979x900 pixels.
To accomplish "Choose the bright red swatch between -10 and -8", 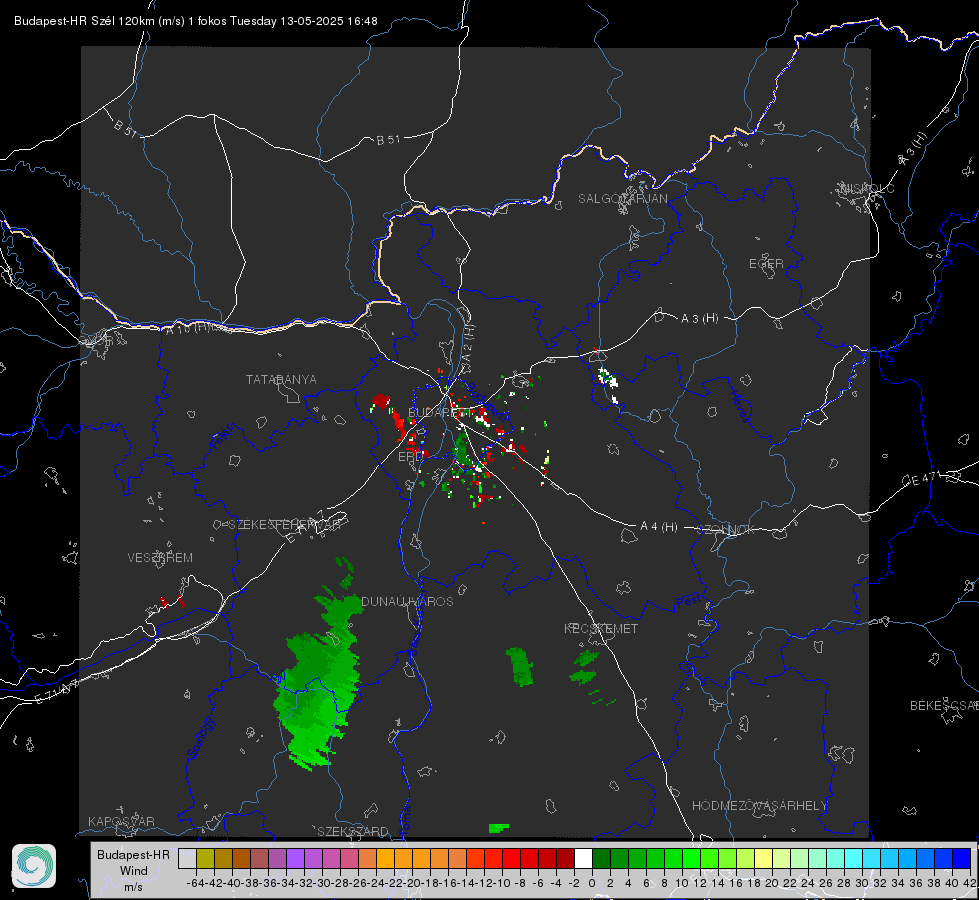I will 511,858.
